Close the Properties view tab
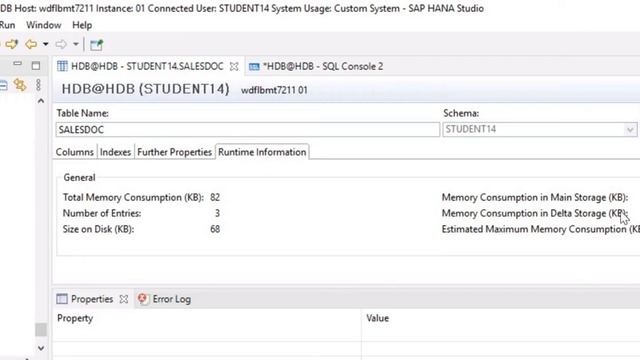The width and height of the screenshot is (640, 360). [124, 299]
